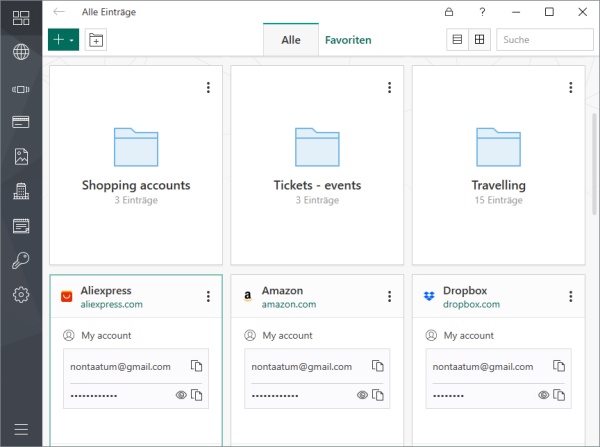Viewport: 600px width, 447px height.
Task: Select the Alle tab
Action: coord(291,40)
